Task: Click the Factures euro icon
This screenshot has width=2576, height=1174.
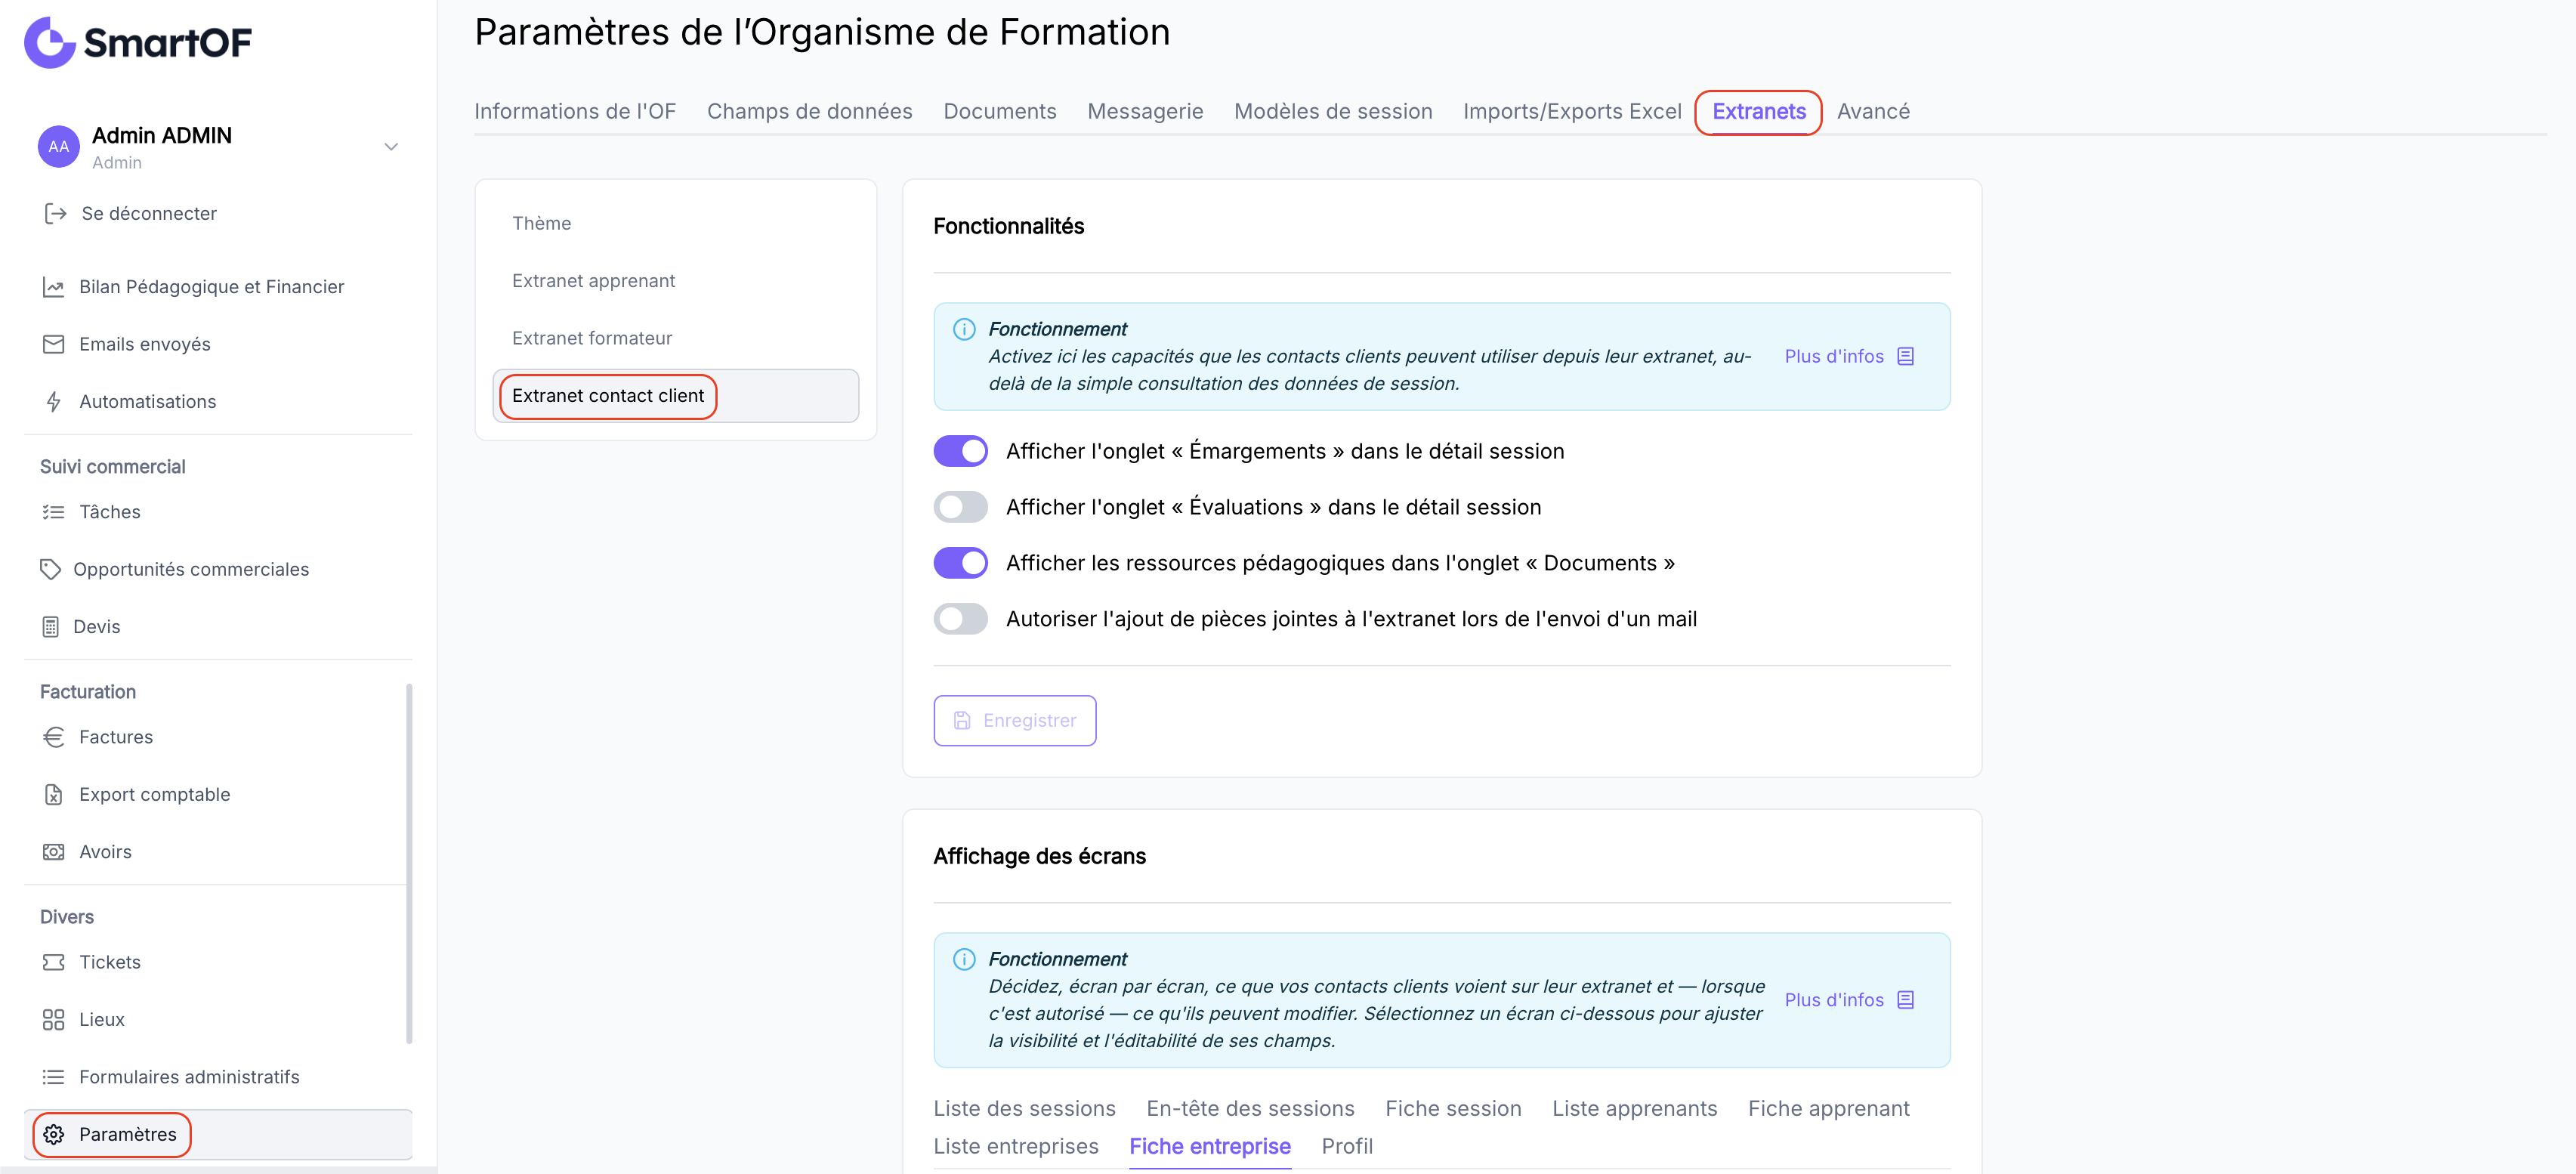Action: [x=53, y=737]
